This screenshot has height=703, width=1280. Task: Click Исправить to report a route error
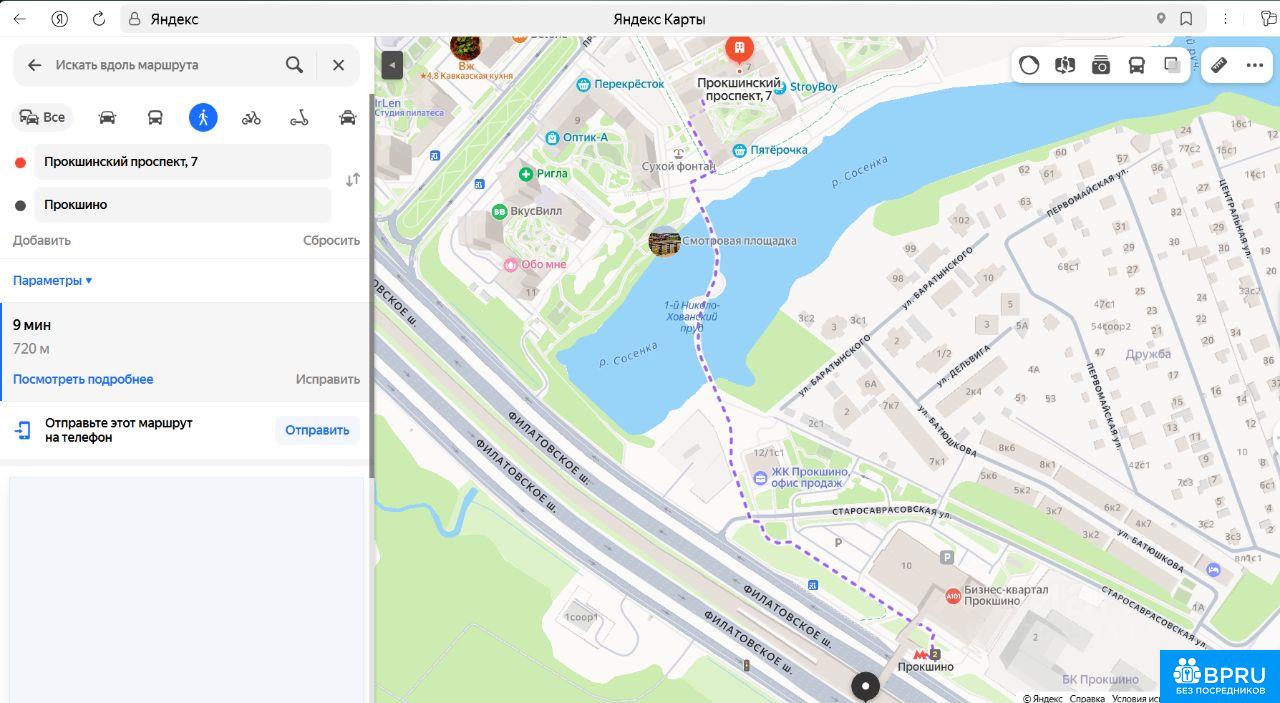click(327, 379)
